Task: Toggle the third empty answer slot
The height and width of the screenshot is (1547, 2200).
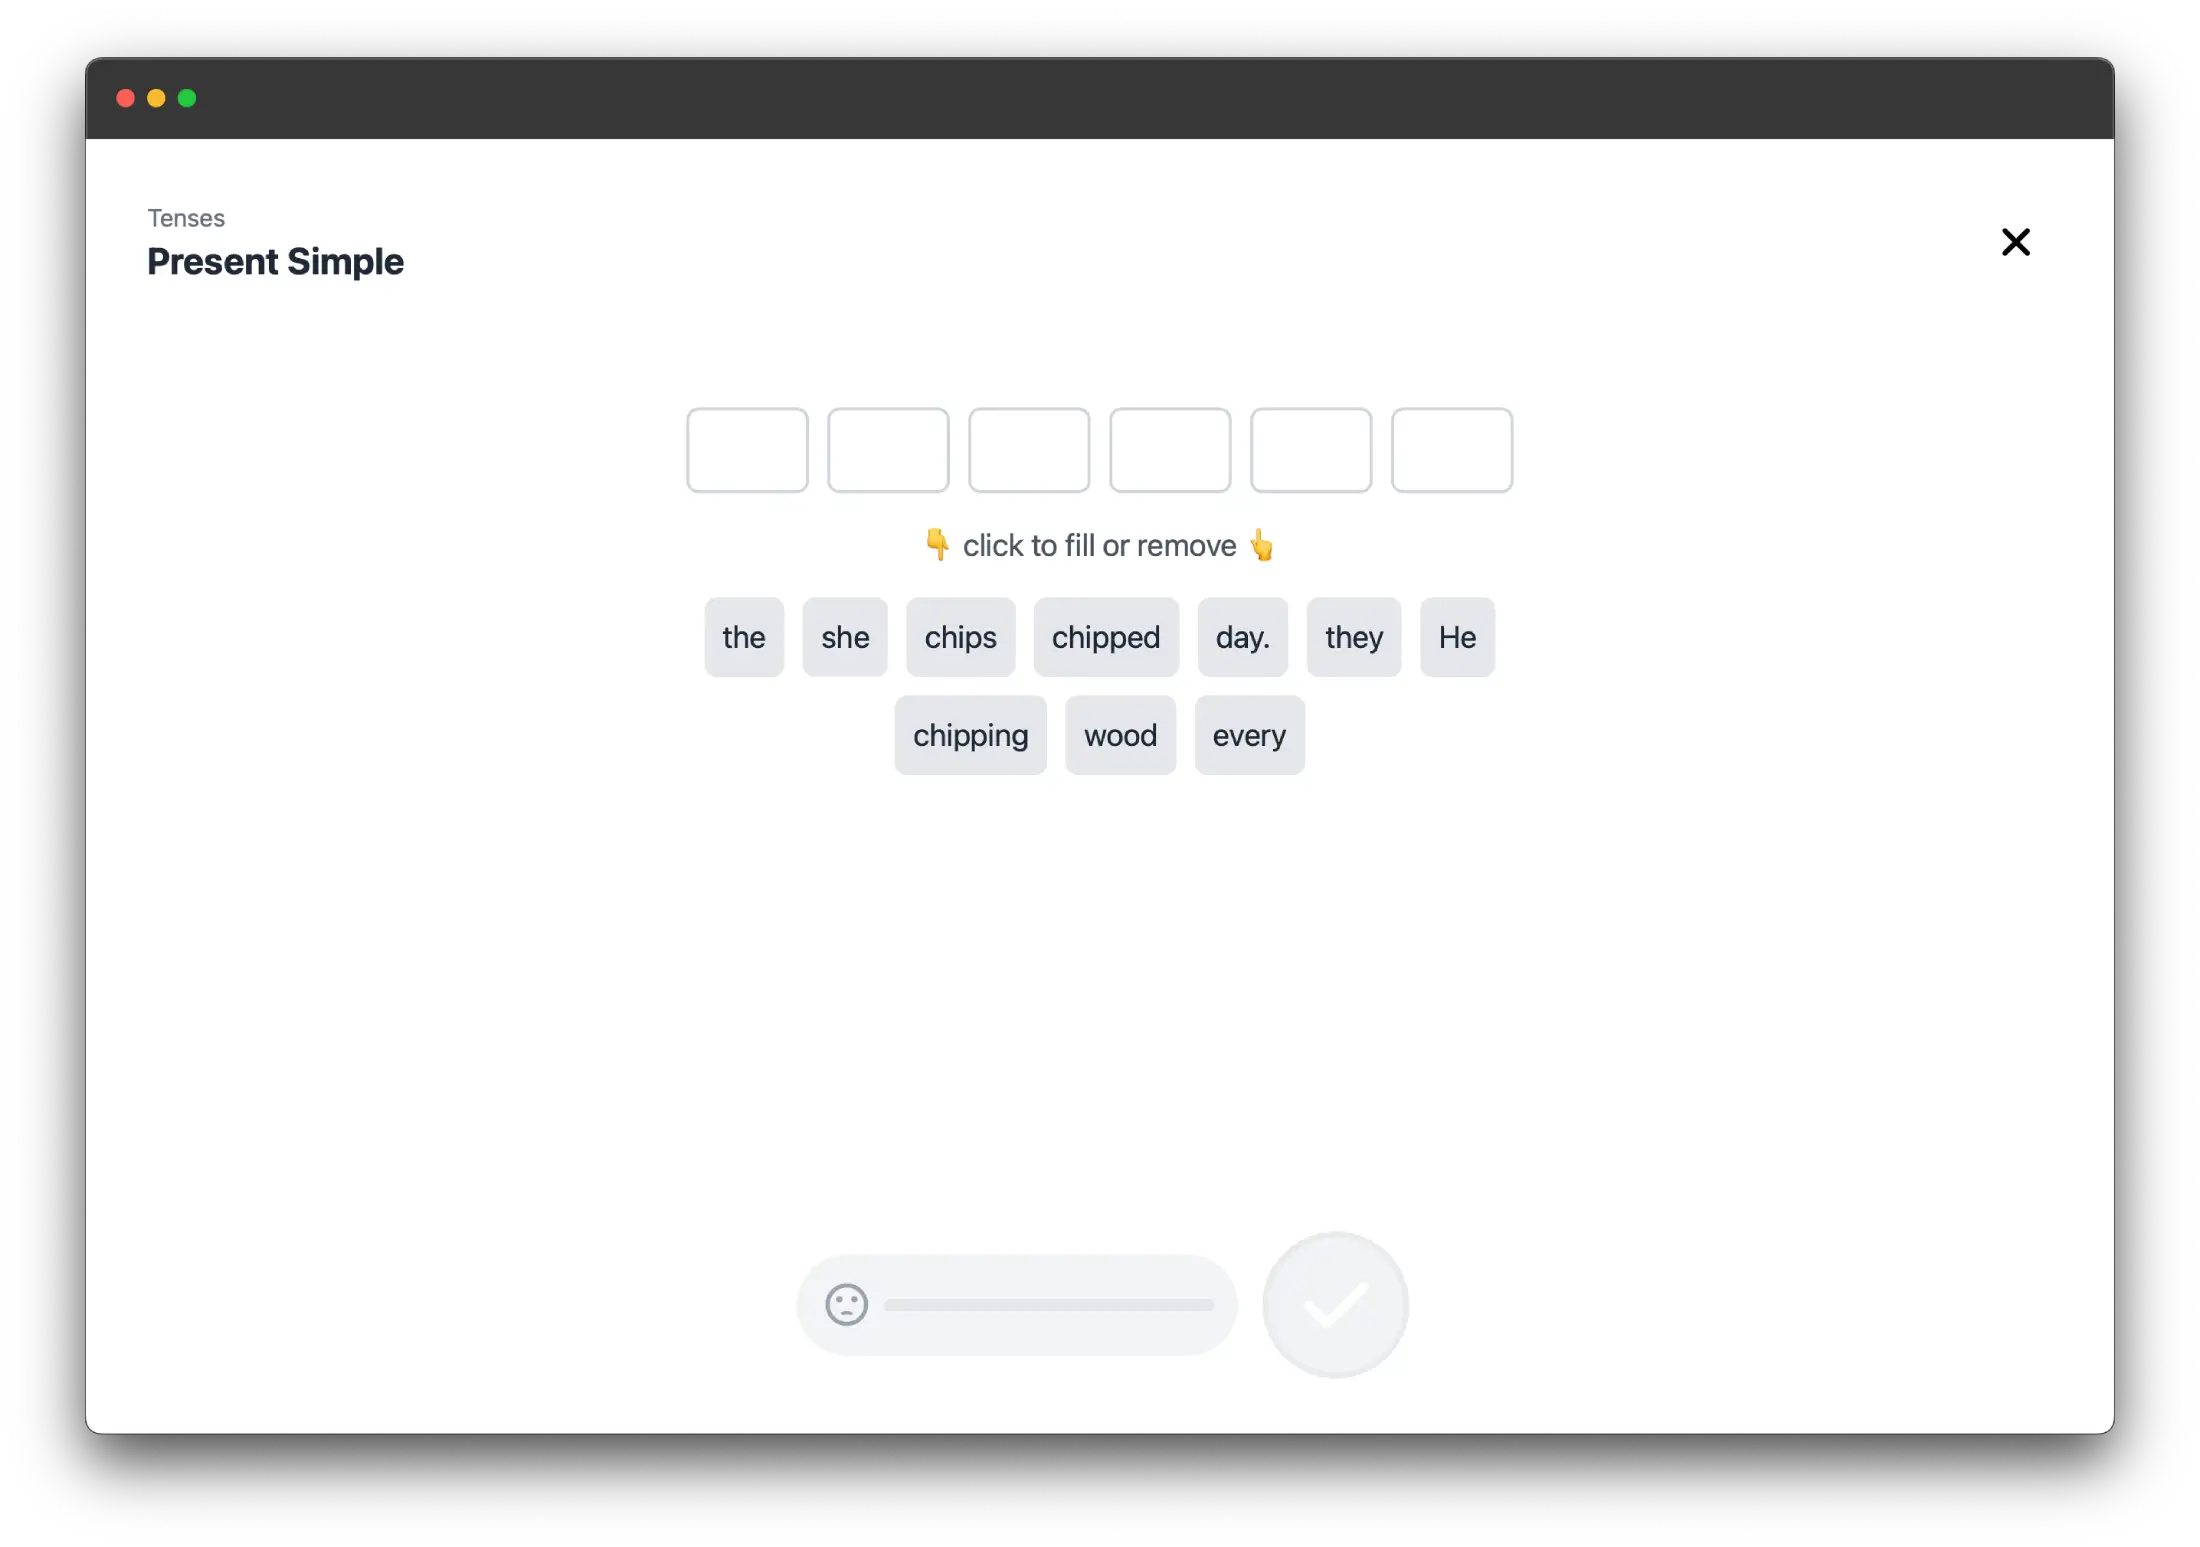Action: pos(1030,449)
